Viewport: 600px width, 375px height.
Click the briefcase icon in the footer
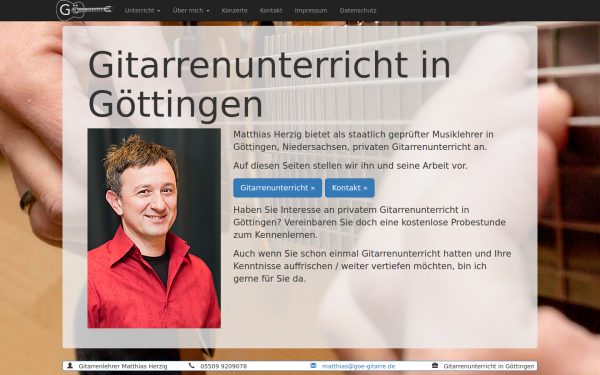click(435, 365)
